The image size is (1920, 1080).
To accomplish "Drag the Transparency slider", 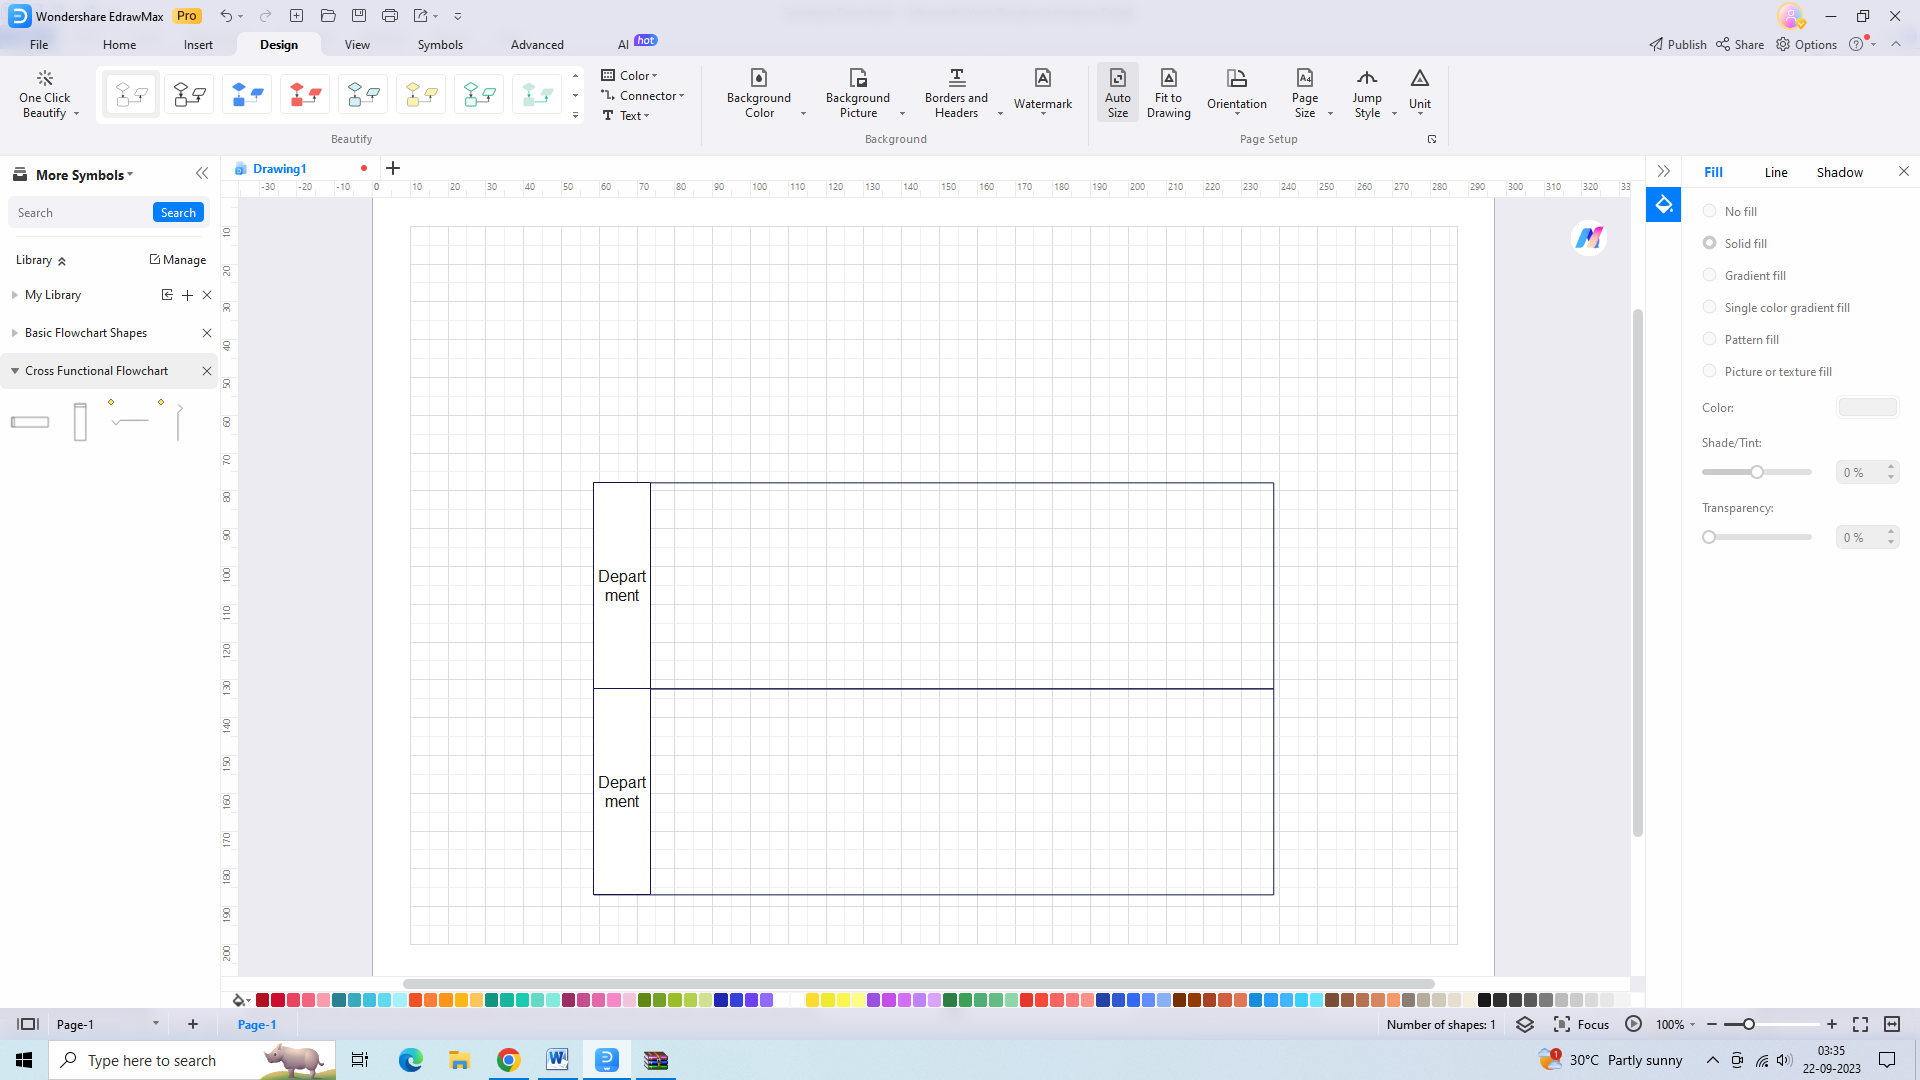I will click(x=1709, y=538).
